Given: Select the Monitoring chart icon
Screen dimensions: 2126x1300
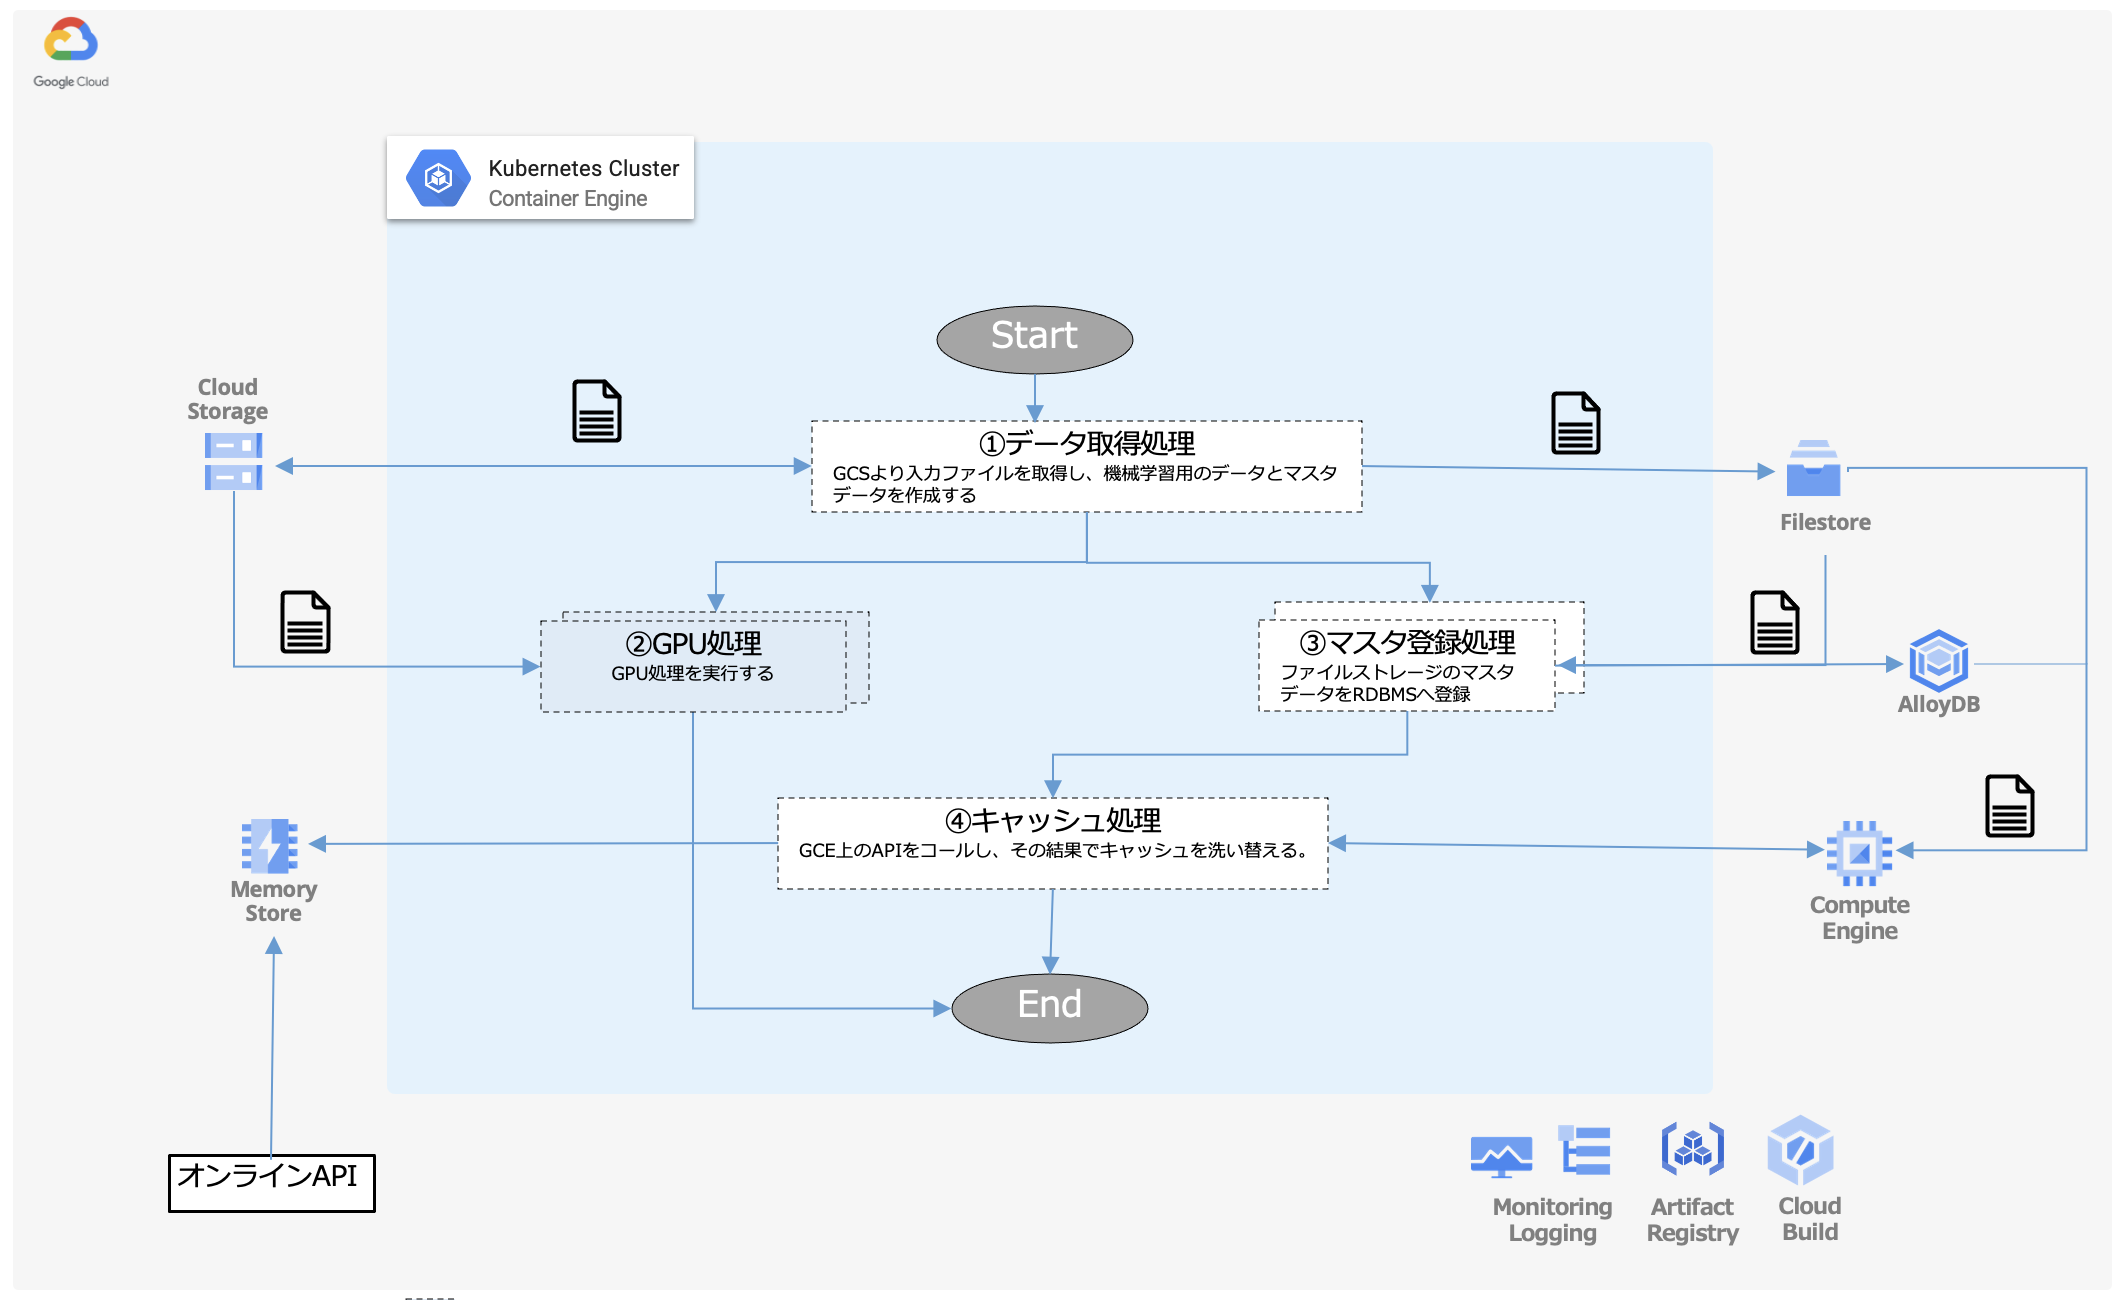Looking at the screenshot, I should point(1501,1157).
